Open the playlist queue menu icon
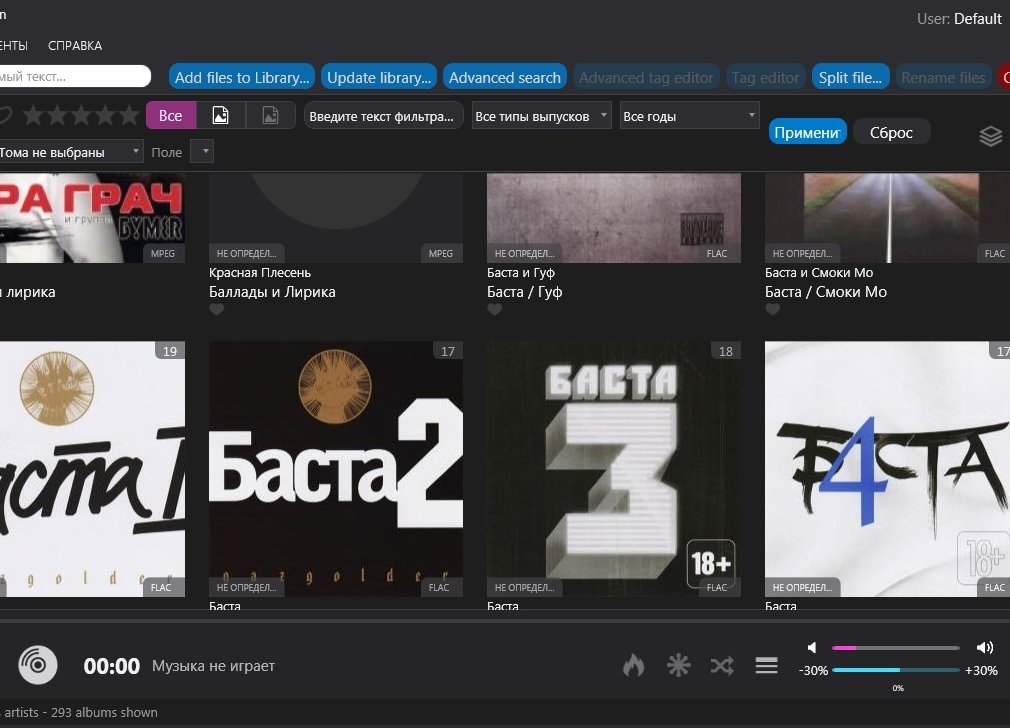The image size is (1010, 728). coord(767,666)
